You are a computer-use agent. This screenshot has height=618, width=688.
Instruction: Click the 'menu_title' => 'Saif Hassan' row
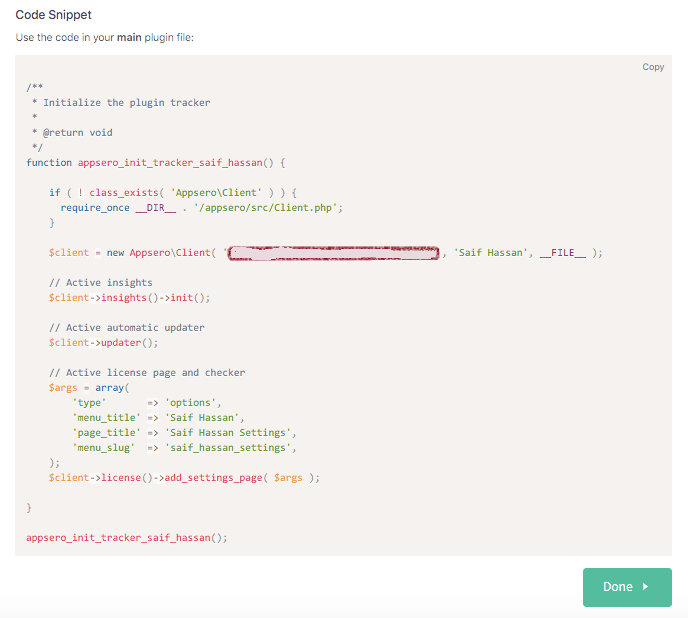[158, 418]
